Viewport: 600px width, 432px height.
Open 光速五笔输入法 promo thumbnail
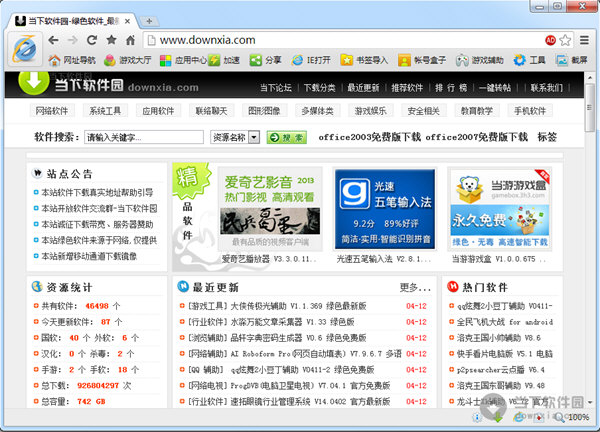click(385, 209)
